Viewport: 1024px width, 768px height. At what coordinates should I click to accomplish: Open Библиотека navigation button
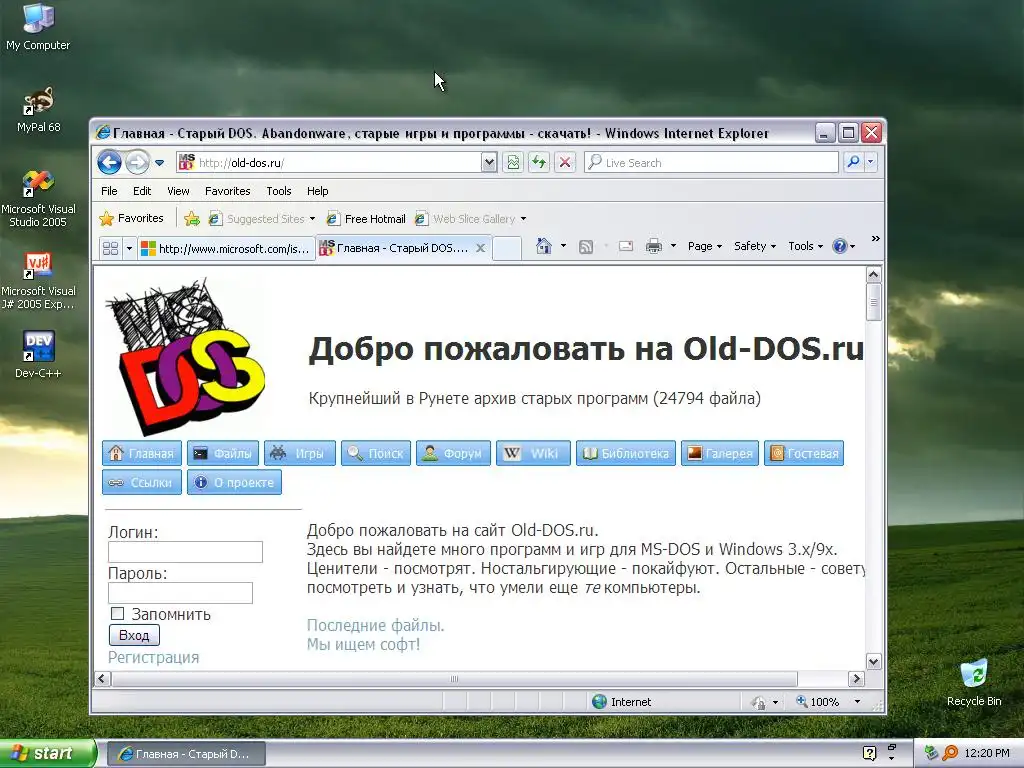click(x=626, y=453)
